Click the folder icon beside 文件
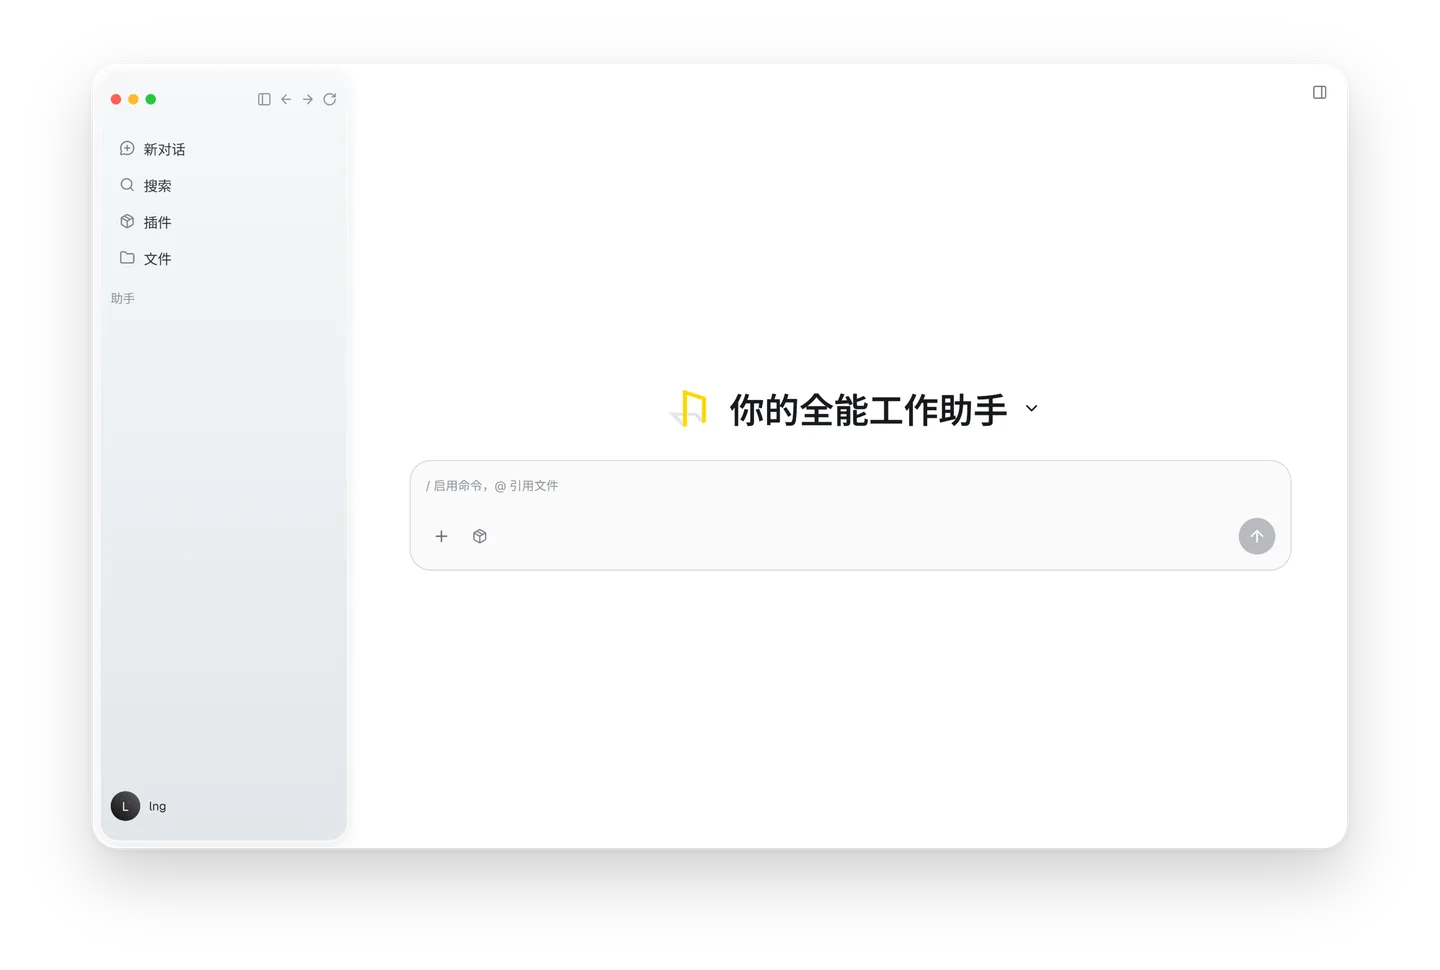 coord(127,257)
